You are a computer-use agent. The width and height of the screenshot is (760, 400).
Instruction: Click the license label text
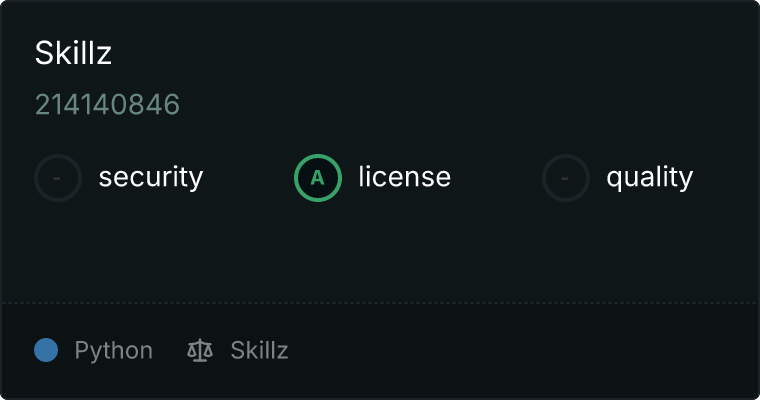405,176
